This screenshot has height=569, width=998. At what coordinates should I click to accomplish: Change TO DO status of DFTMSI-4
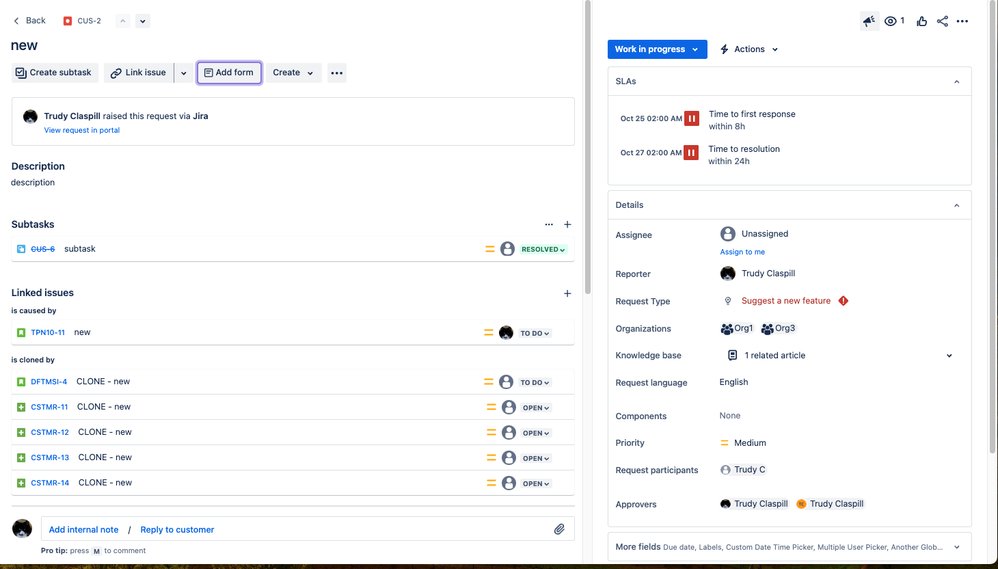(535, 383)
